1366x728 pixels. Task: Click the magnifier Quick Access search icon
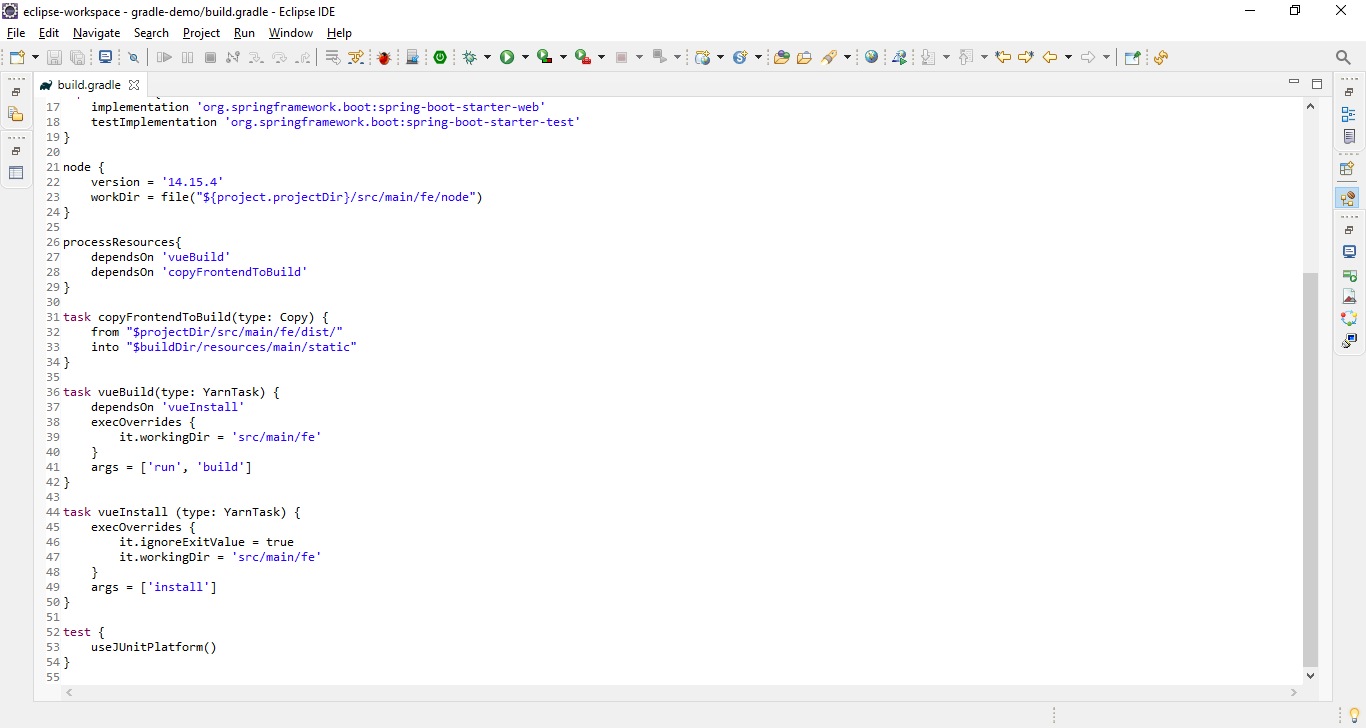(1343, 57)
